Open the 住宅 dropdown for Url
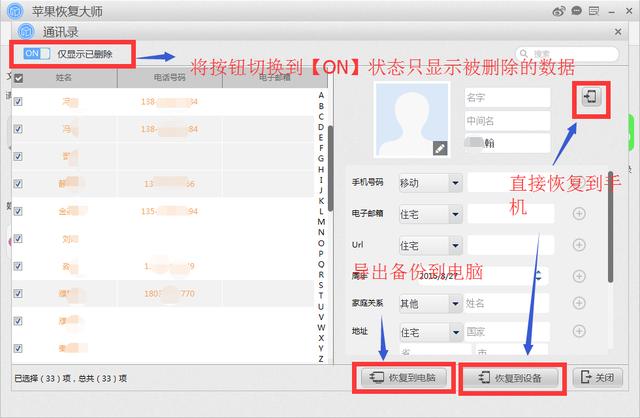The image size is (640, 418). pyautogui.click(x=430, y=245)
